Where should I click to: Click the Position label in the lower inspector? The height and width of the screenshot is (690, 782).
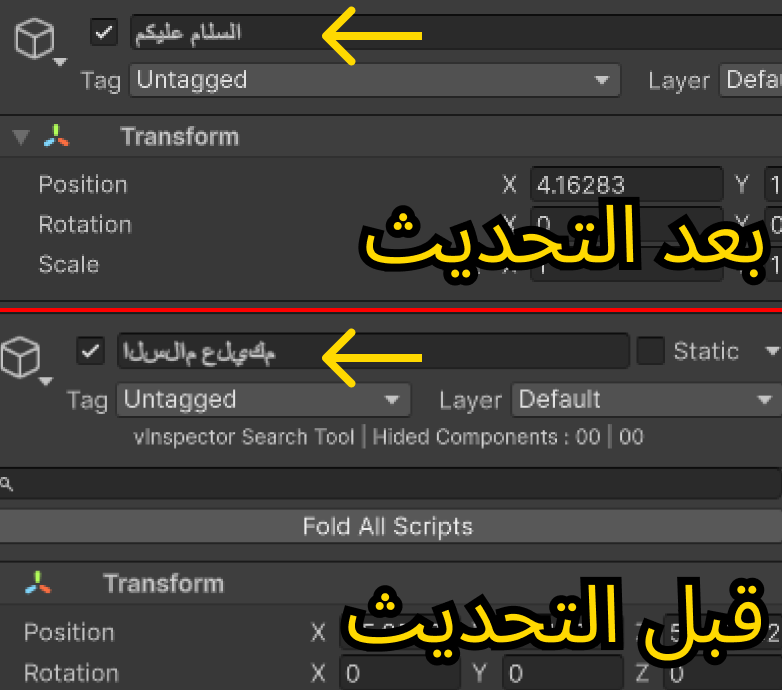point(69,633)
